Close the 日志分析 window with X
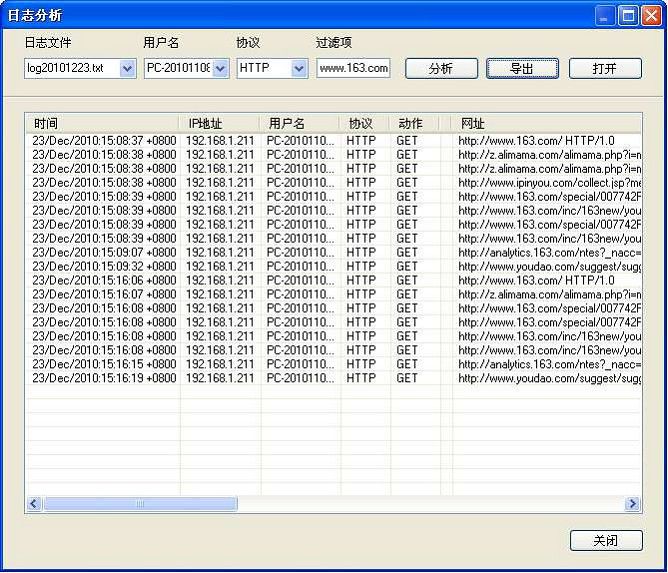The image size is (668, 573). pos(652,16)
